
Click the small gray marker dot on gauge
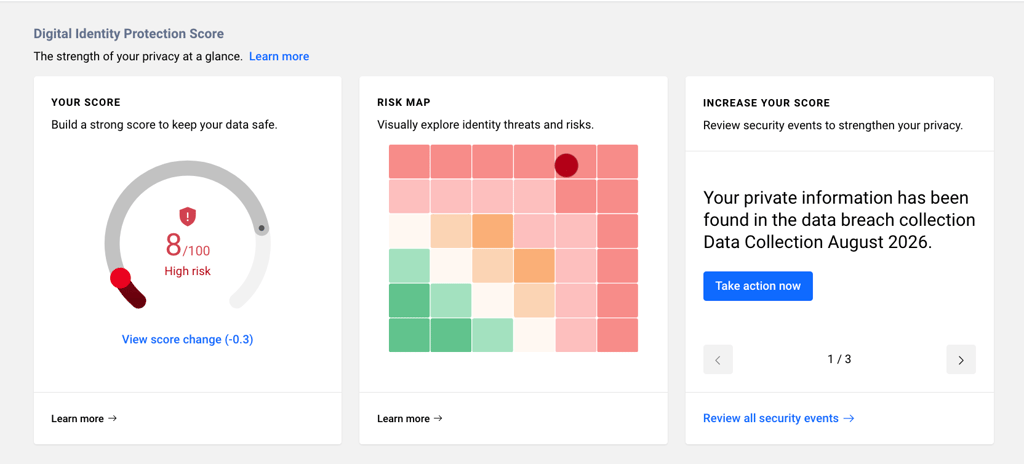click(x=261, y=228)
